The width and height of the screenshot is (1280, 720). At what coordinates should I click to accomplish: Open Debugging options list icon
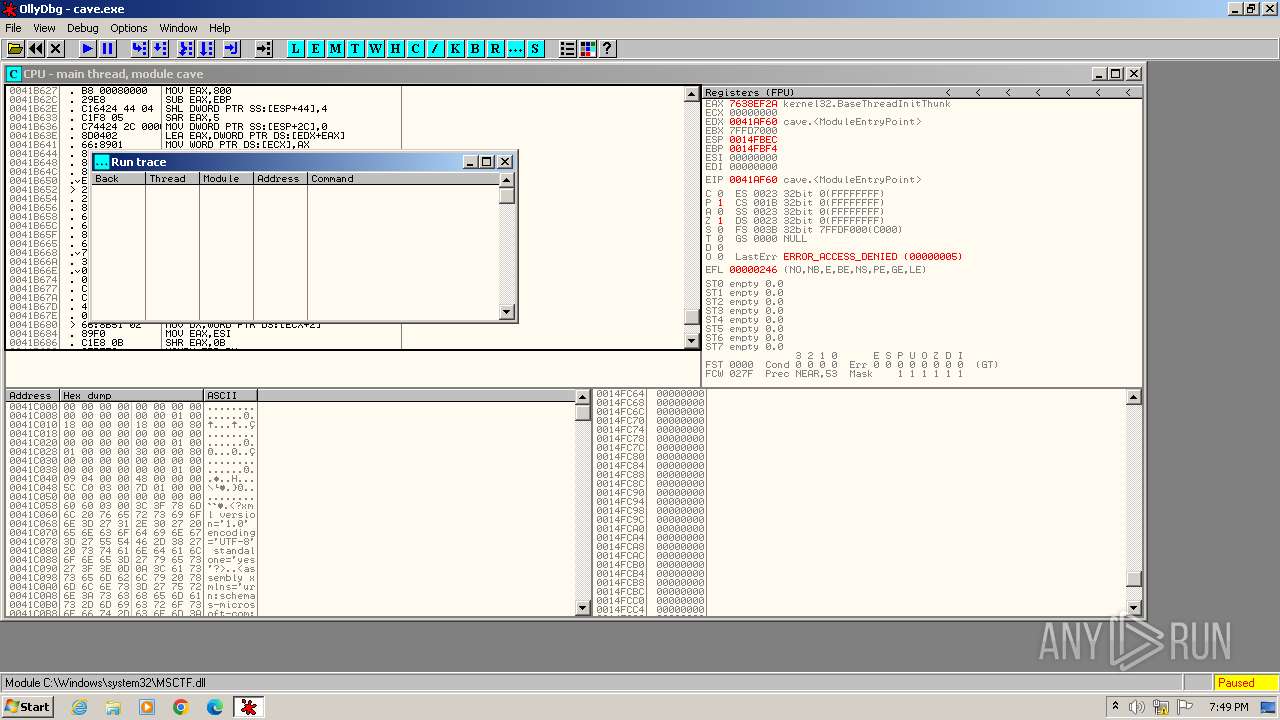[x=567, y=48]
